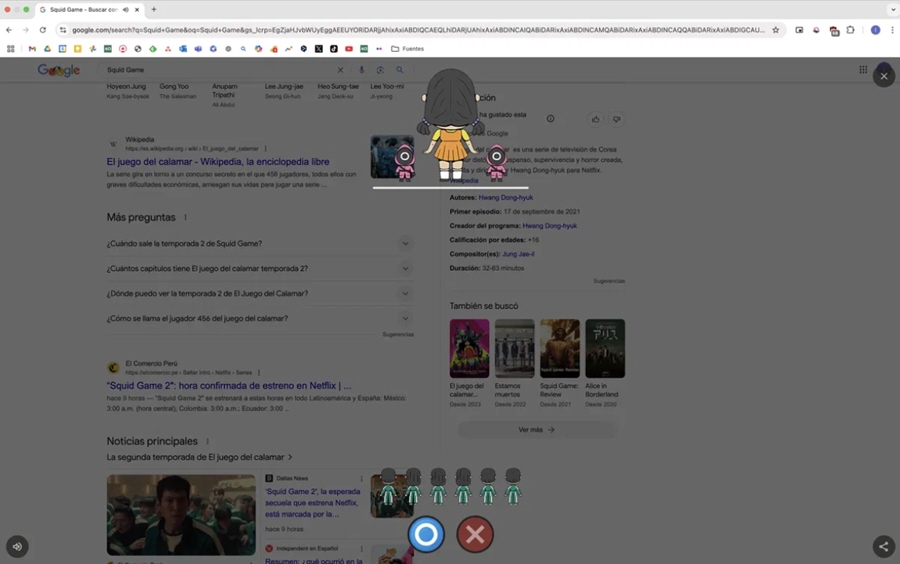
Task: Open the TikTok bookmark
Action: [333, 49]
